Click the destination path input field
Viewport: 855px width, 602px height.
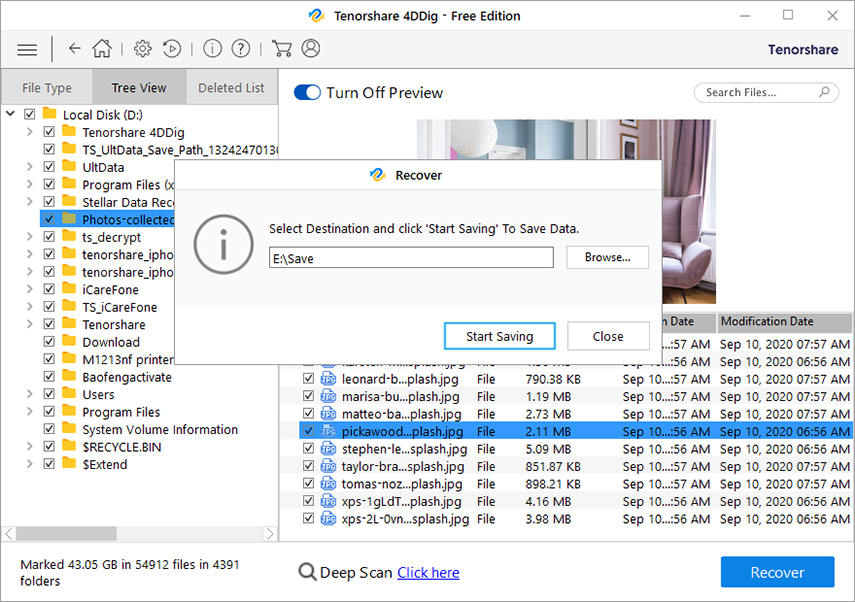[411, 257]
